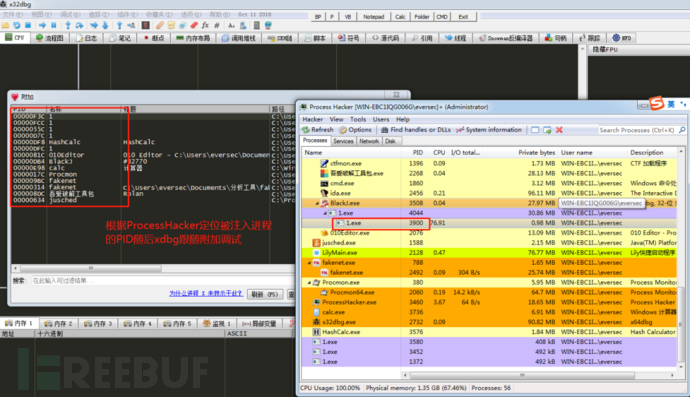Click the Scylla icon in x32dbg toolbar
The image size is (690, 397).
[146, 26]
